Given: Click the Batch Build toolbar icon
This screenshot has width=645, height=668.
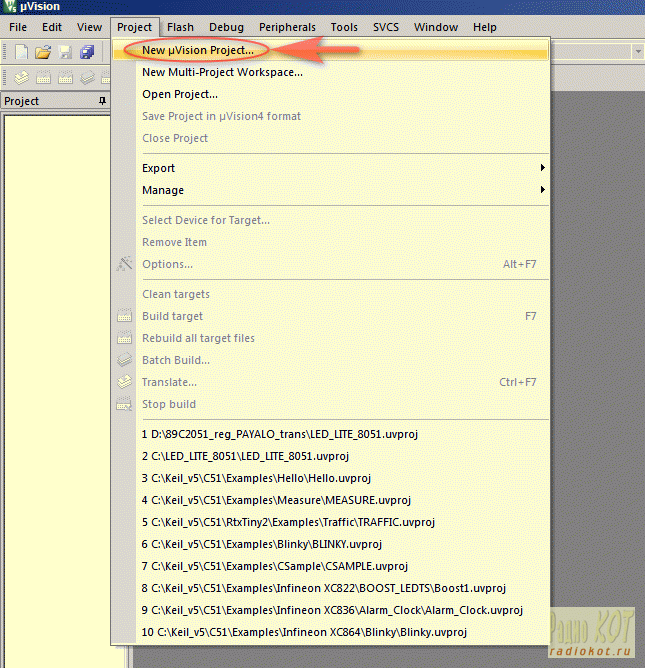Looking at the screenshot, I should pos(87,78).
